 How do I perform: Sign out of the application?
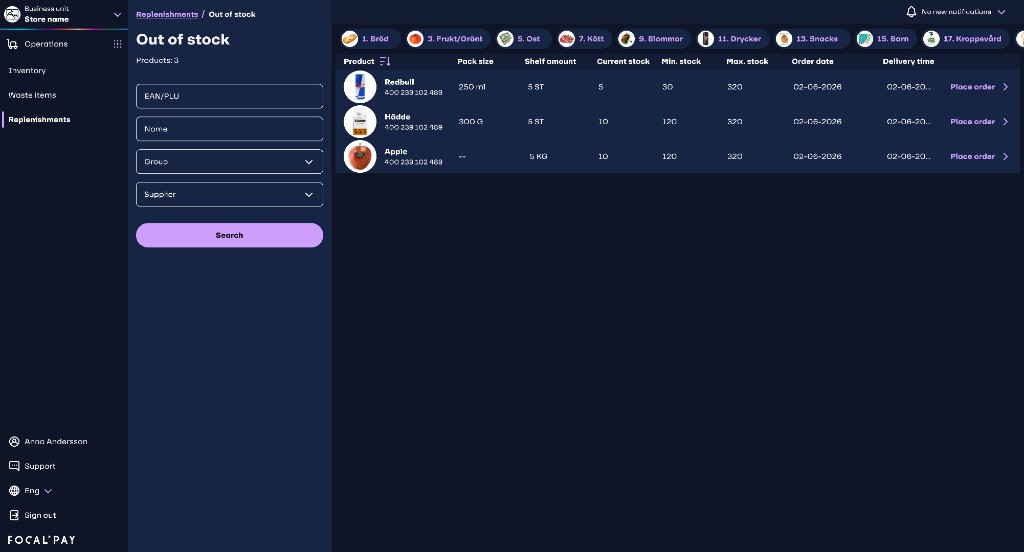click(x=40, y=515)
